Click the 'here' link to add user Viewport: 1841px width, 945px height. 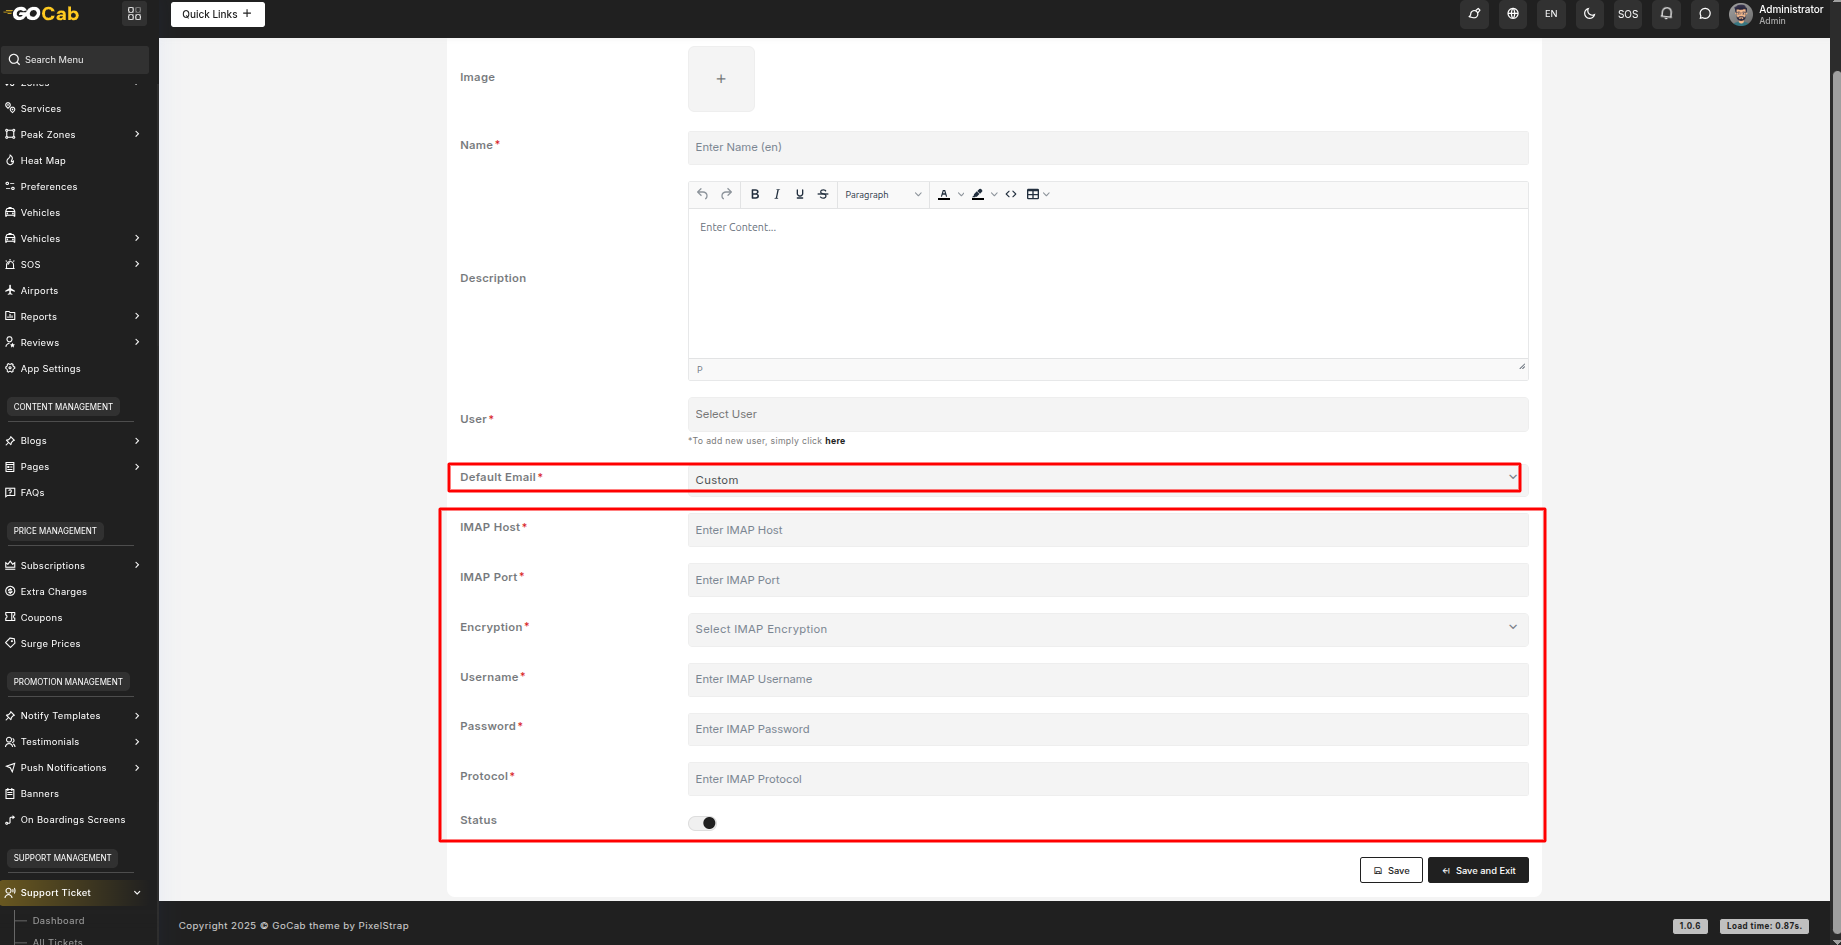(835, 441)
